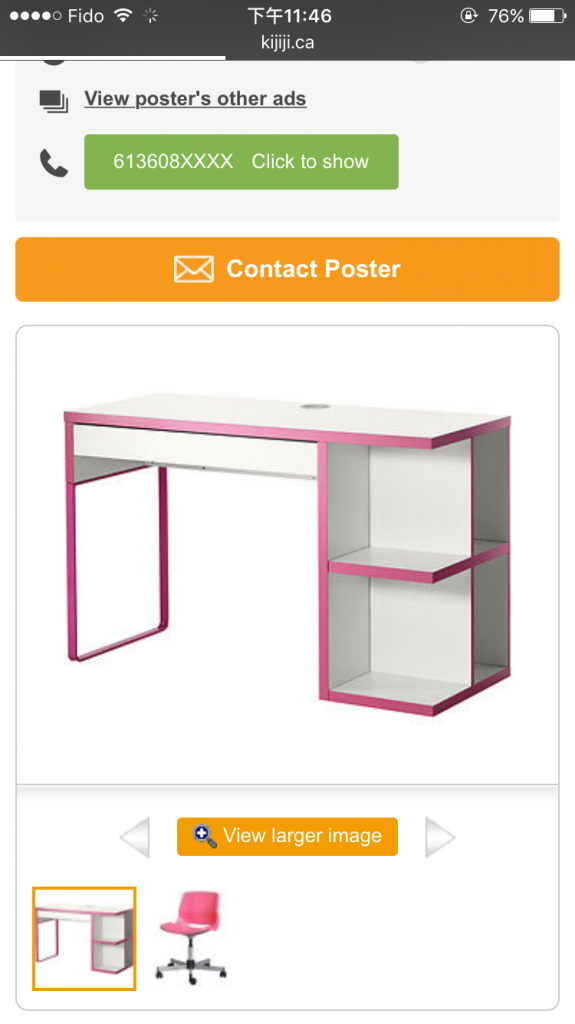Select the desk thumbnail

[x=84, y=938]
